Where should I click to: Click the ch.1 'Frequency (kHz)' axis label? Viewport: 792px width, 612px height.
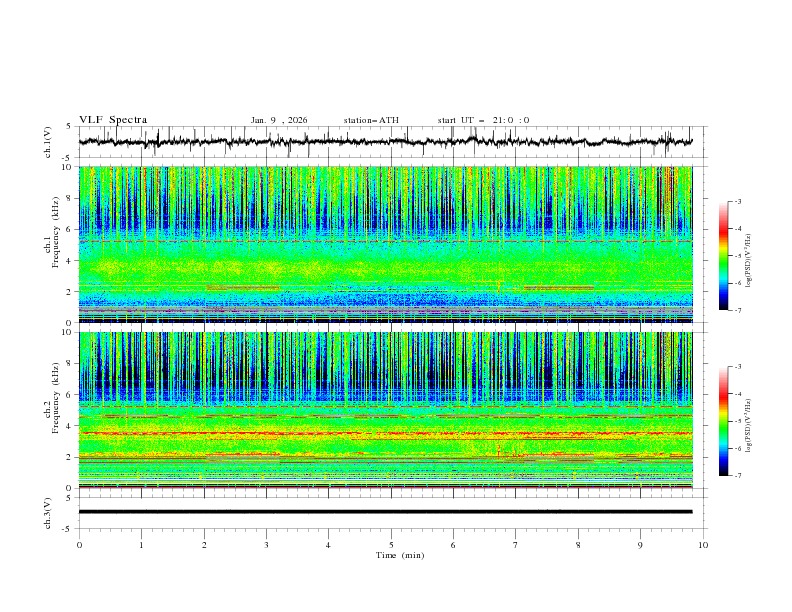pyautogui.click(x=55, y=233)
